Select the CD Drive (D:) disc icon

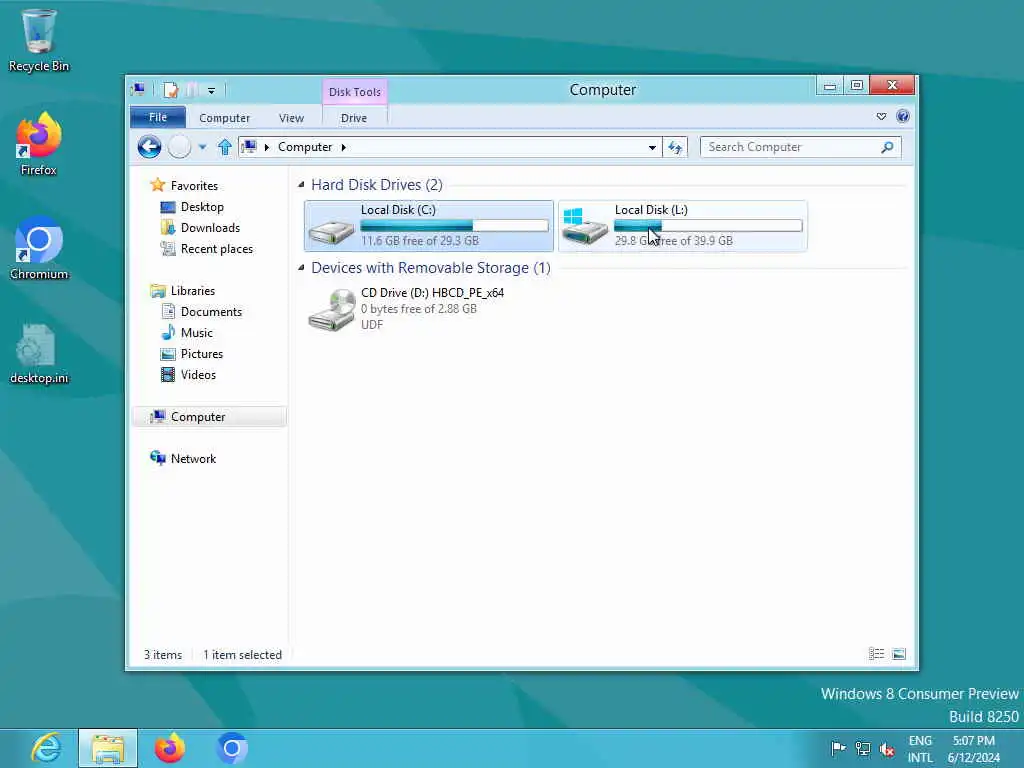coord(332,310)
